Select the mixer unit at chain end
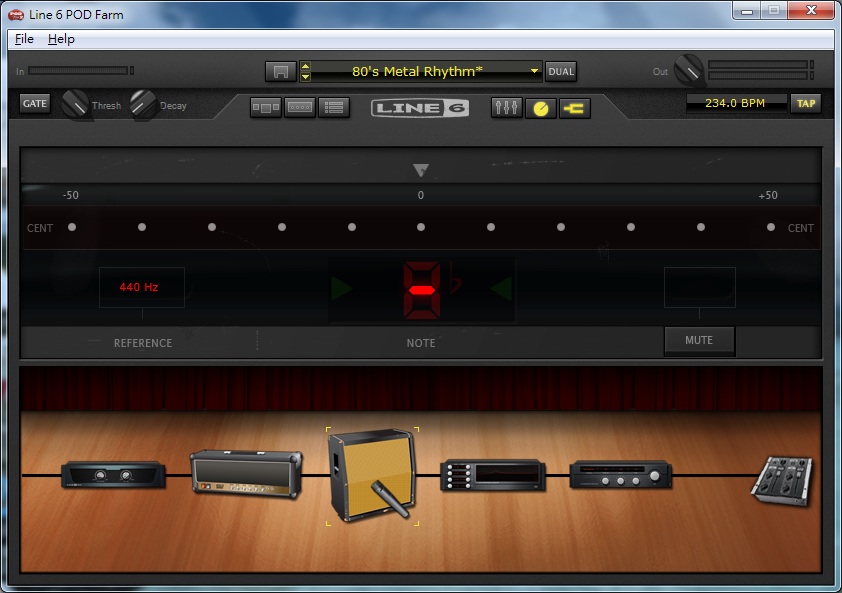 coord(783,481)
